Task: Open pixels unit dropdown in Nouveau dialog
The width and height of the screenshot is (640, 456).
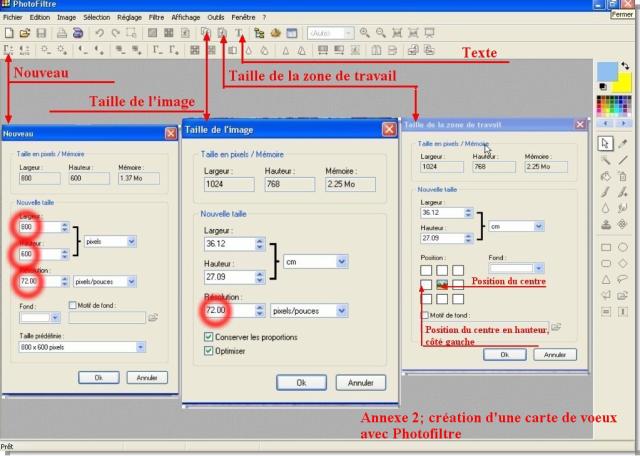Action: 131,241
